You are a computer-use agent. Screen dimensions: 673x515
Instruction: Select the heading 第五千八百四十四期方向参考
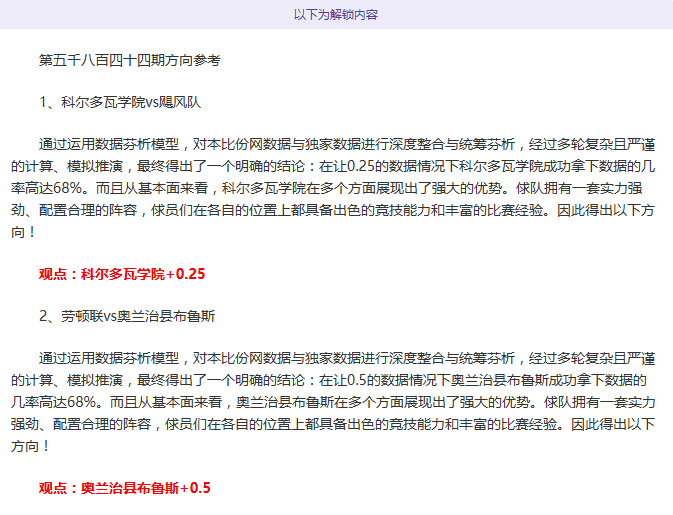130,60
